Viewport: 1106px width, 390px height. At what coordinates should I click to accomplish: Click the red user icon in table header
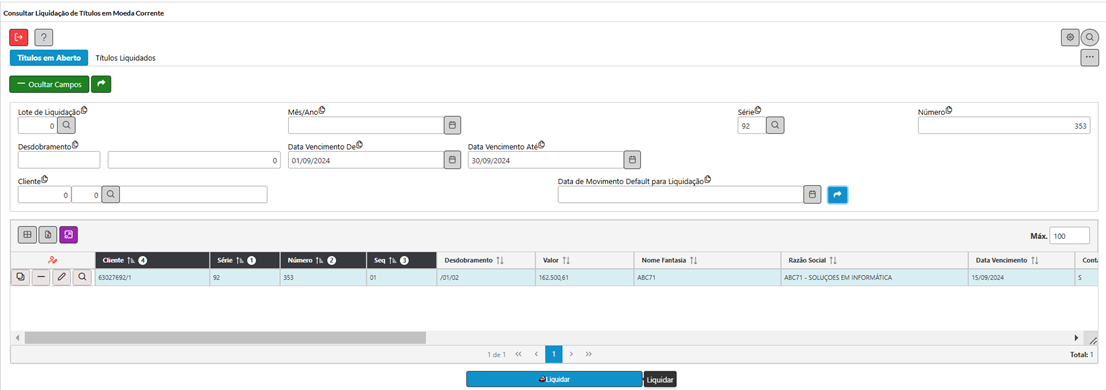point(53,260)
